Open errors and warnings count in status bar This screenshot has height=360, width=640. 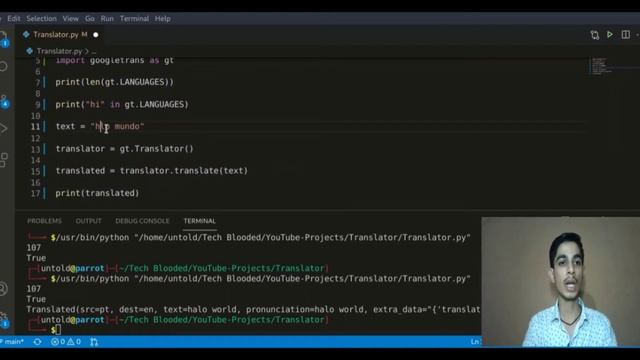[x=65, y=342]
